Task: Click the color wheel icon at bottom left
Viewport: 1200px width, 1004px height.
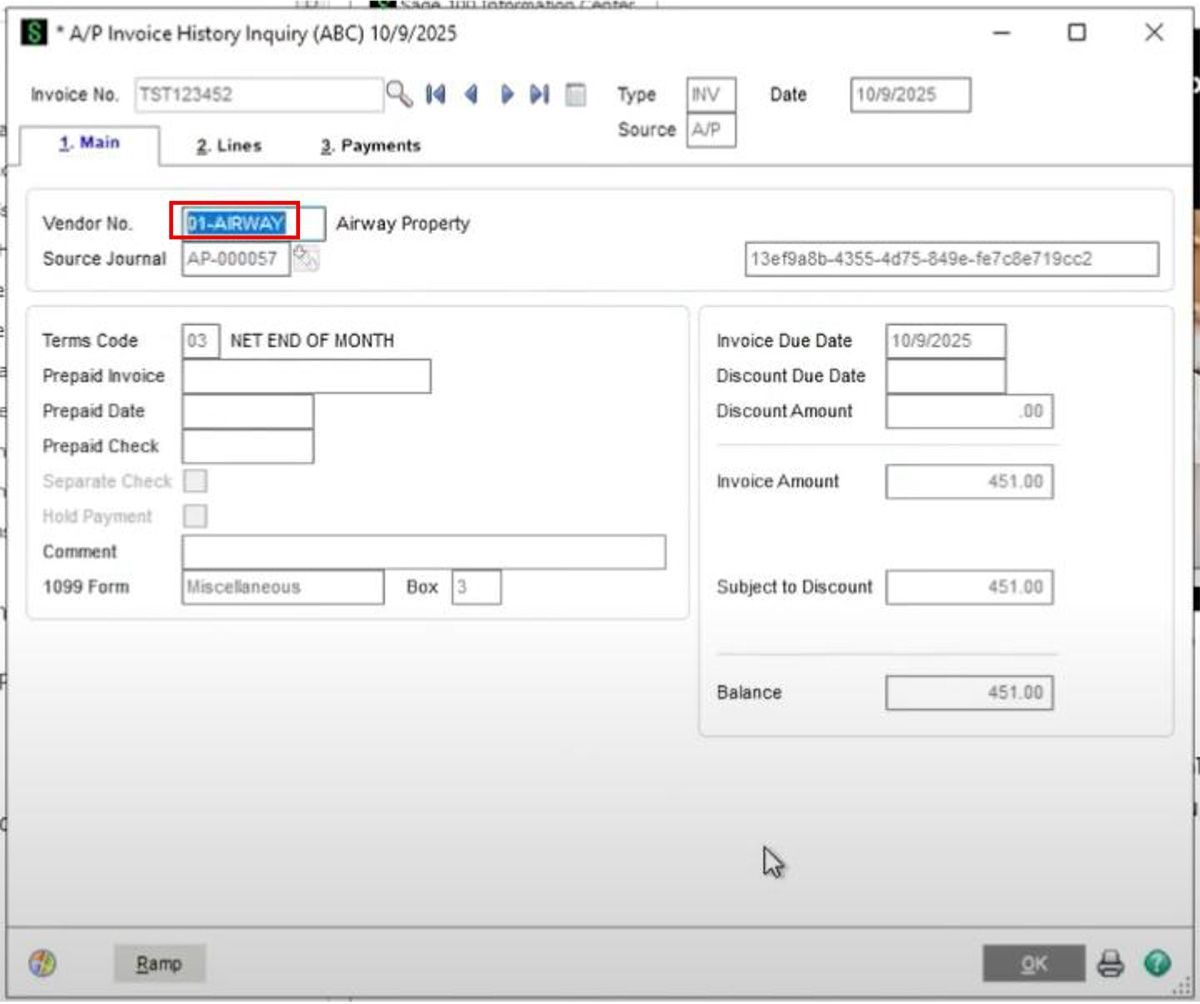Action: click(x=40, y=963)
